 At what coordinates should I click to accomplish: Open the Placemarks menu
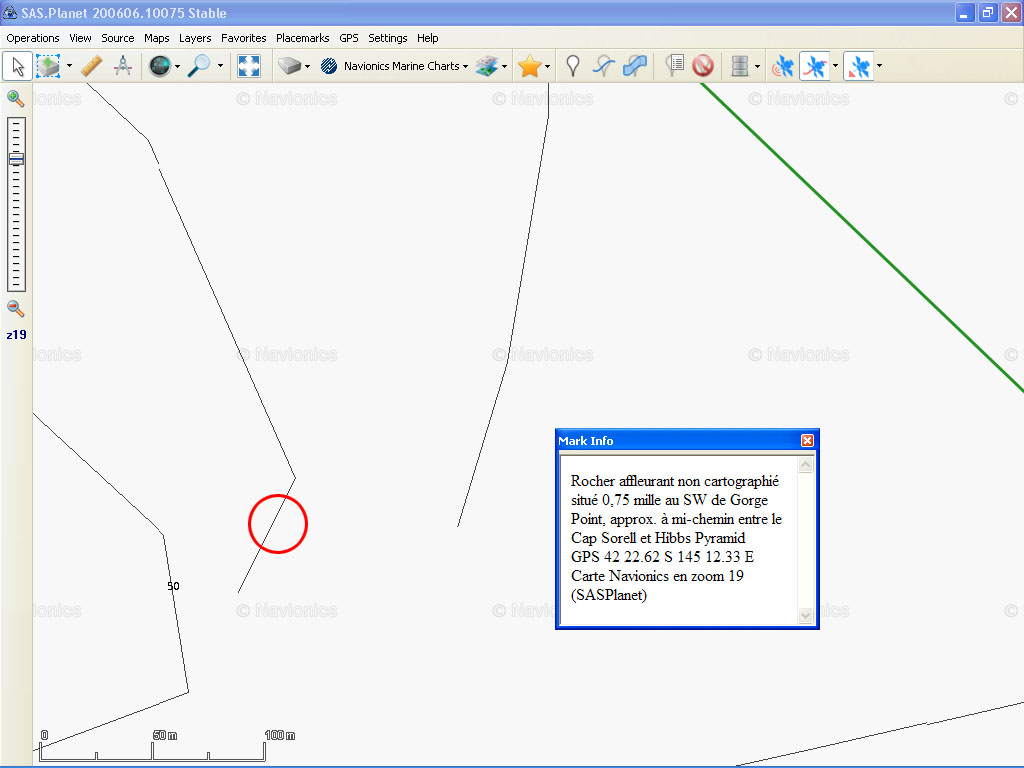(302, 38)
